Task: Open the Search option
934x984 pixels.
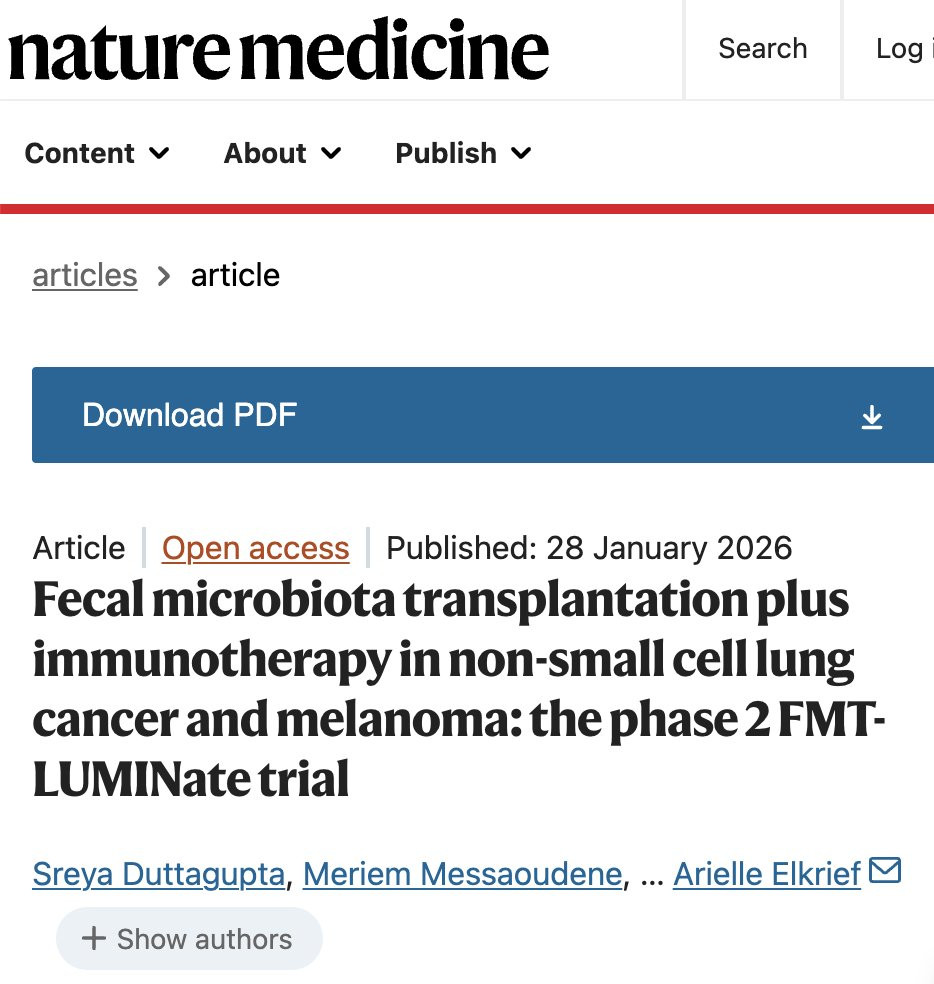Action: click(x=763, y=49)
